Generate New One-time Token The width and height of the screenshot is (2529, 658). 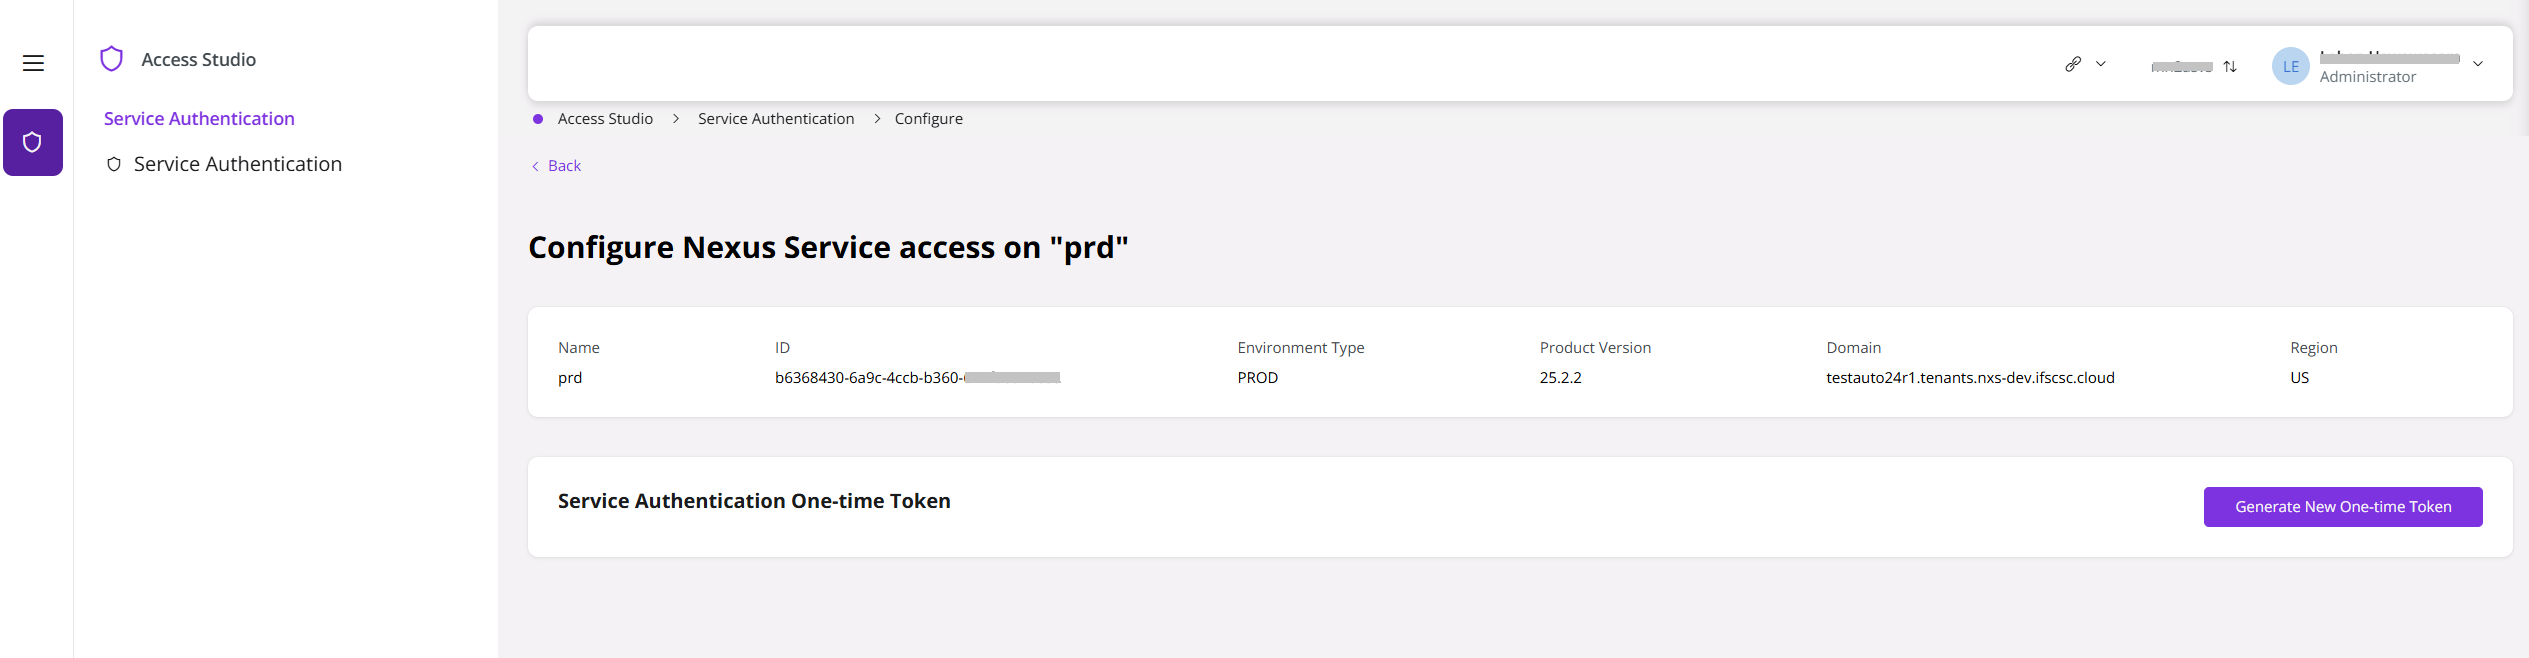click(2343, 507)
